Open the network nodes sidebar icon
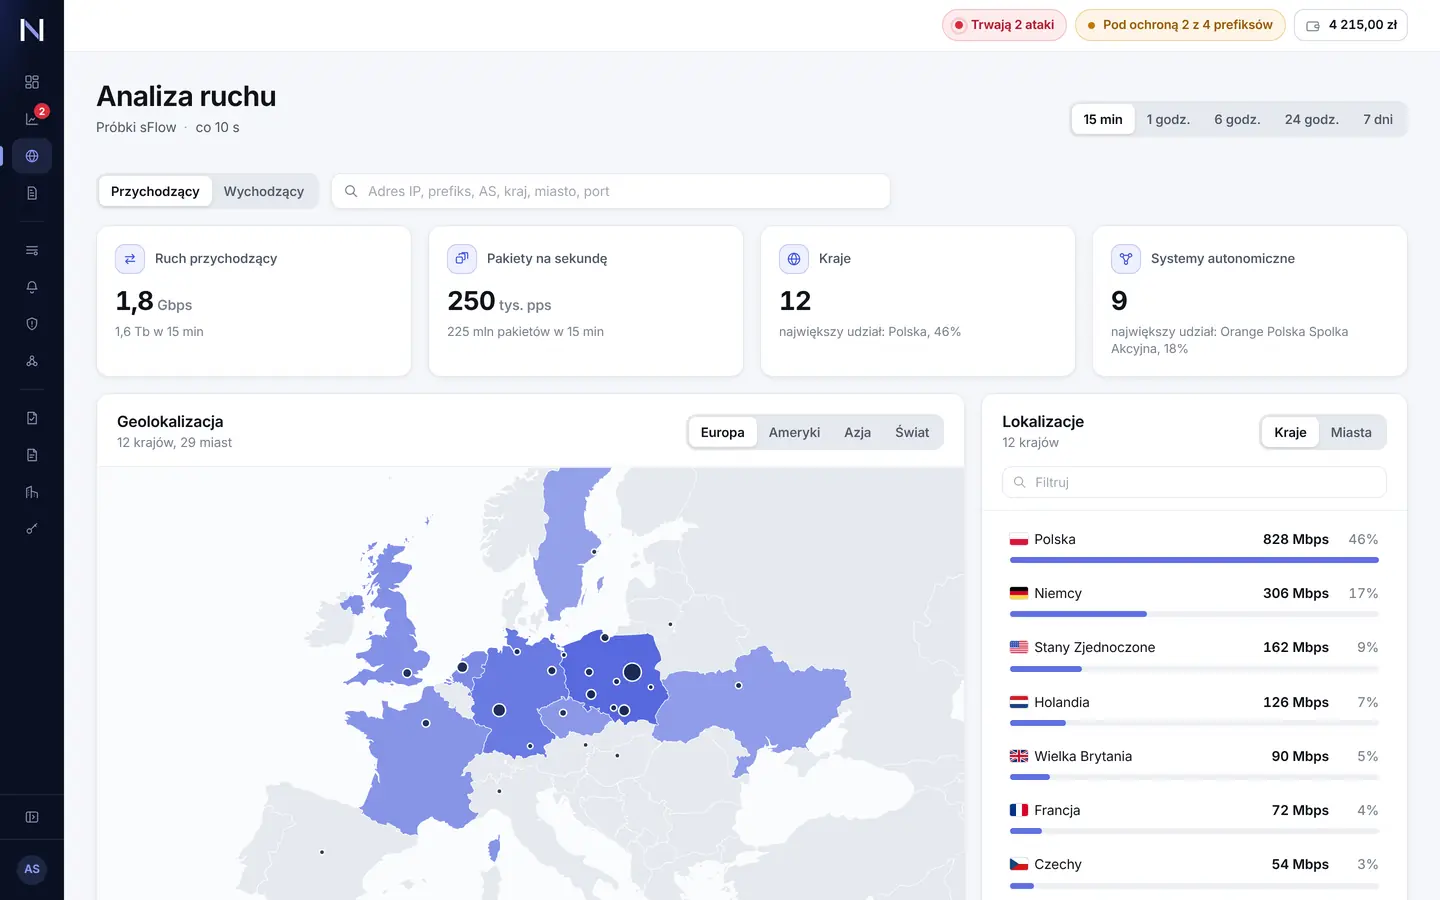1440x900 pixels. pos(32,361)
